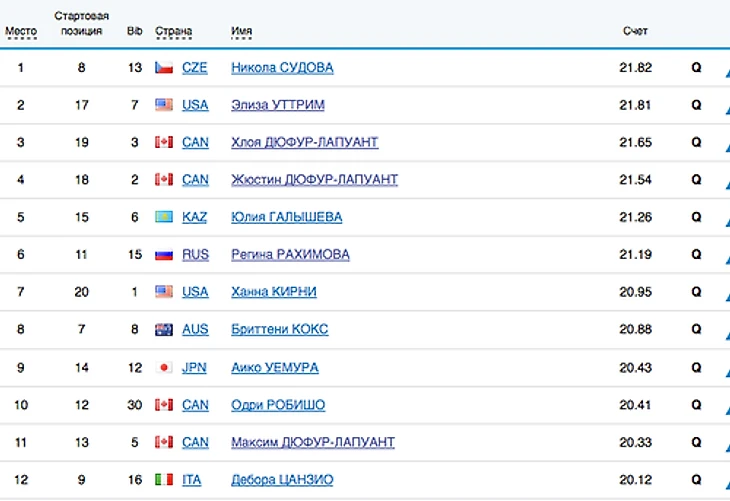Expand the blue arrow for Никола СУДОВА row
Screen dimensions: 730x501
pos(724,69)
